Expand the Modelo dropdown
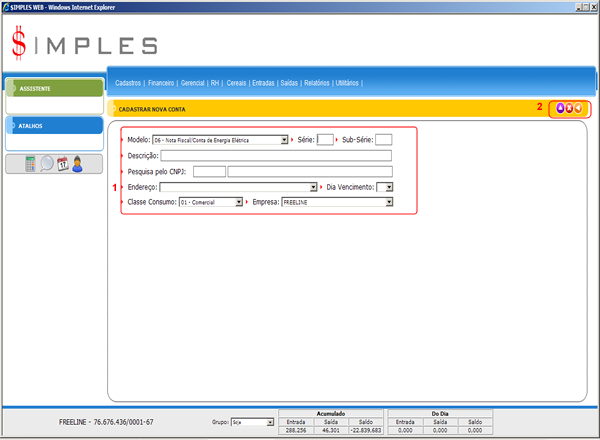 [284, 140]
